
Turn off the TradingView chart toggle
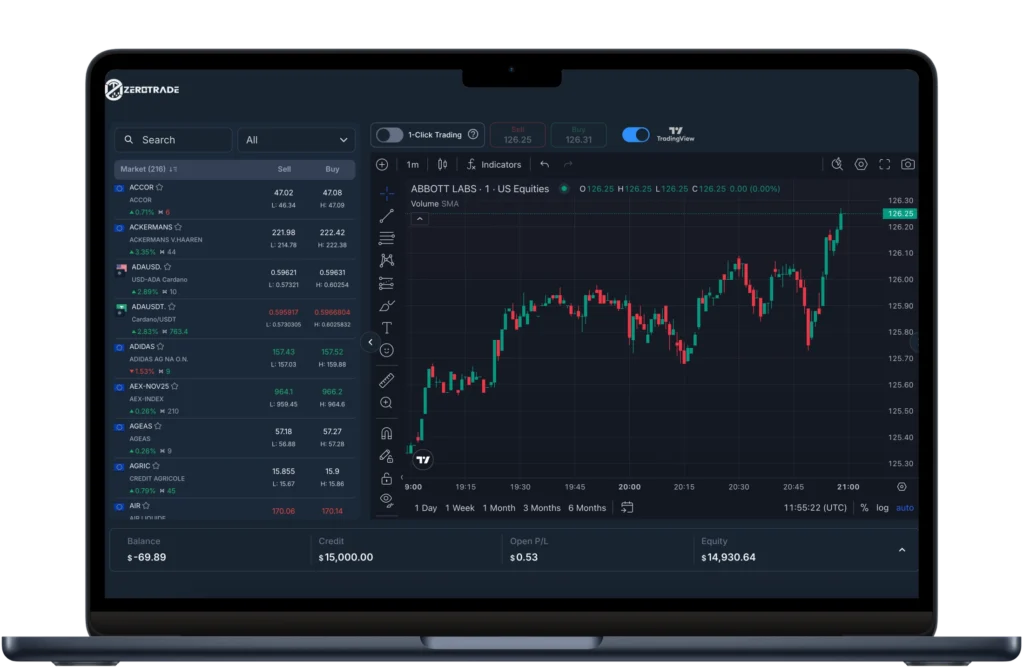(635, 135)
